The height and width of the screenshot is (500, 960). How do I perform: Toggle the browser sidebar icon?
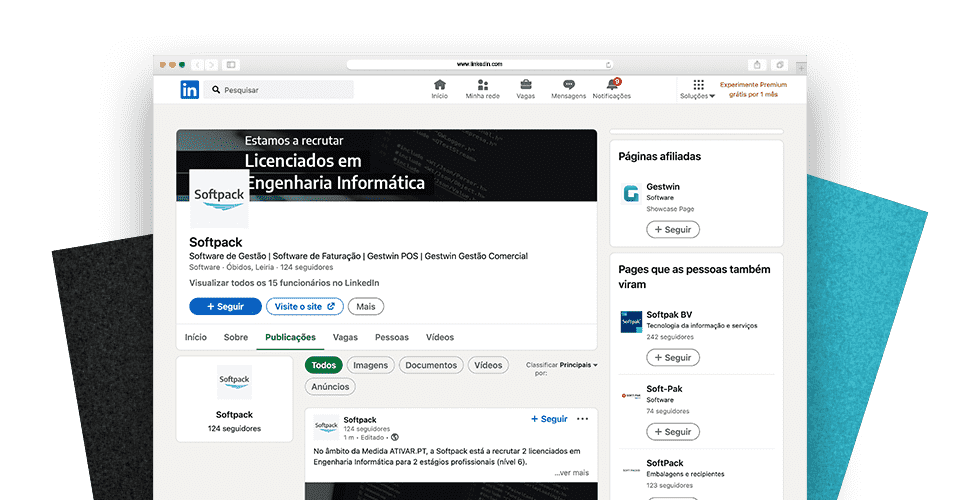(231, 64)
